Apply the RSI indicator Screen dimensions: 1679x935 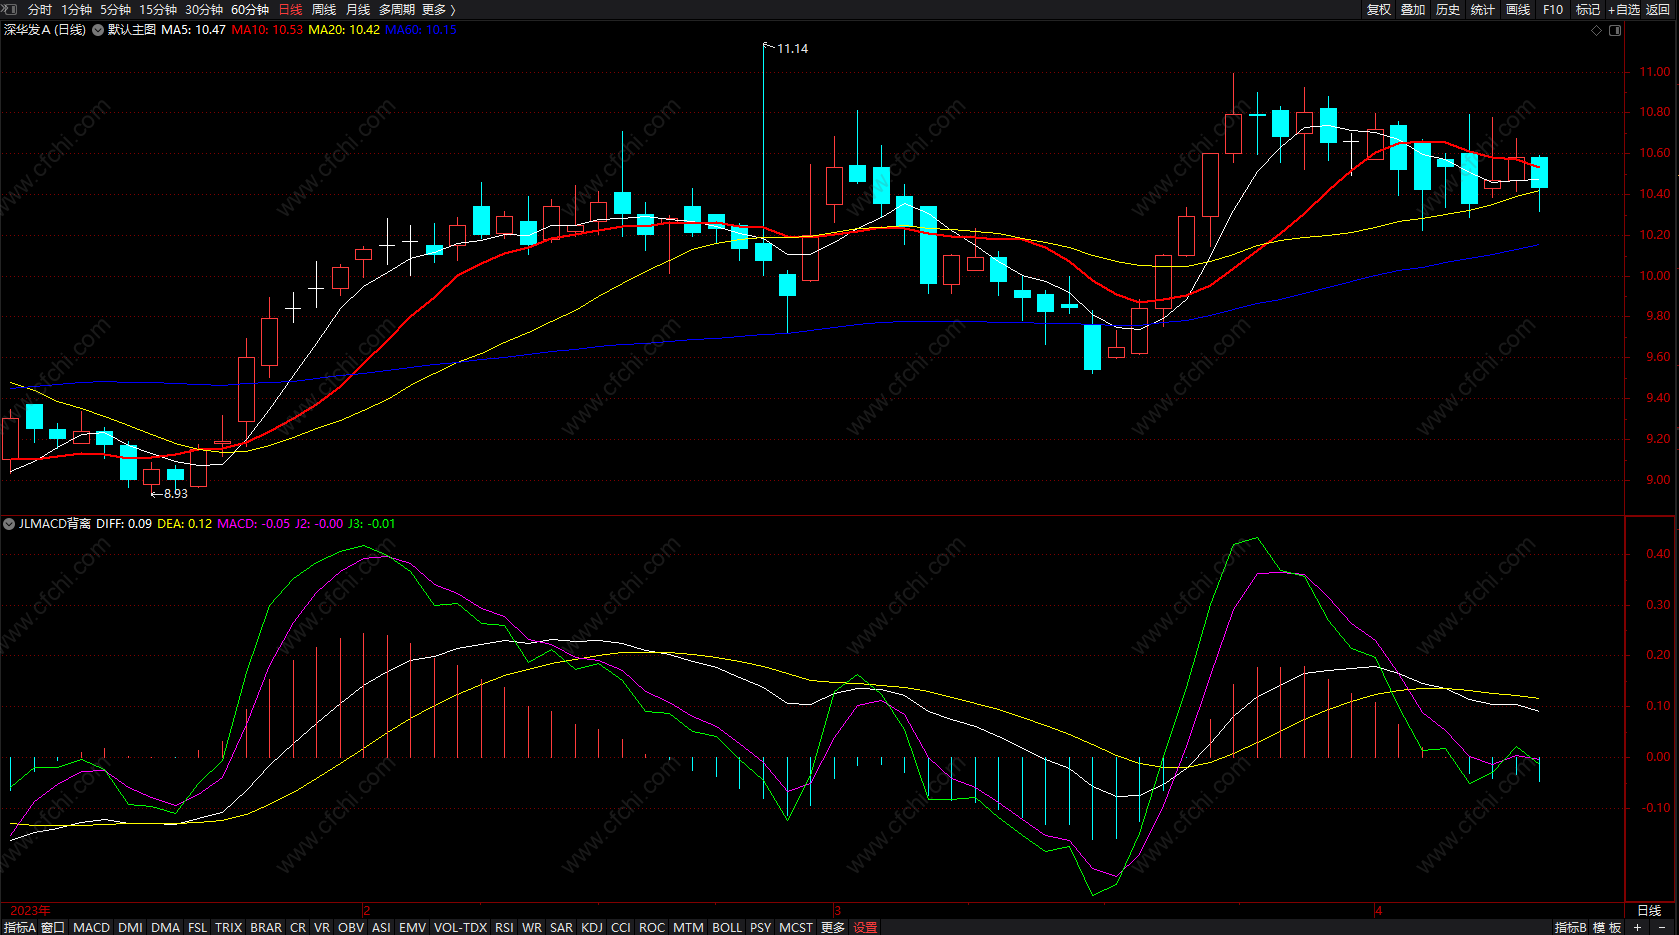pos(504,928)
